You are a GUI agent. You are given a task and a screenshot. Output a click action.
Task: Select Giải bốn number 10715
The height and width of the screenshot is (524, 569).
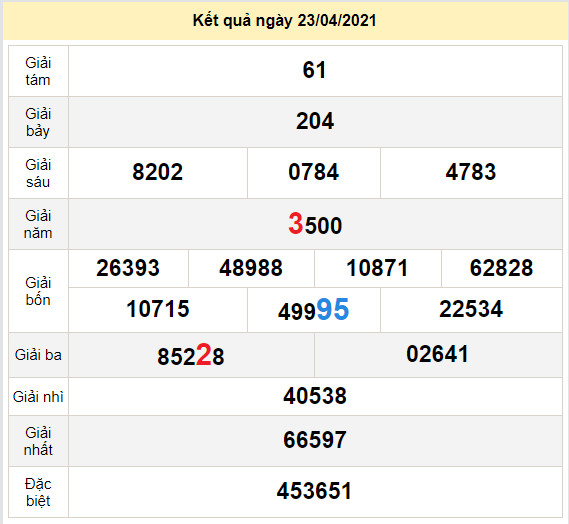[x=157, y=309]
